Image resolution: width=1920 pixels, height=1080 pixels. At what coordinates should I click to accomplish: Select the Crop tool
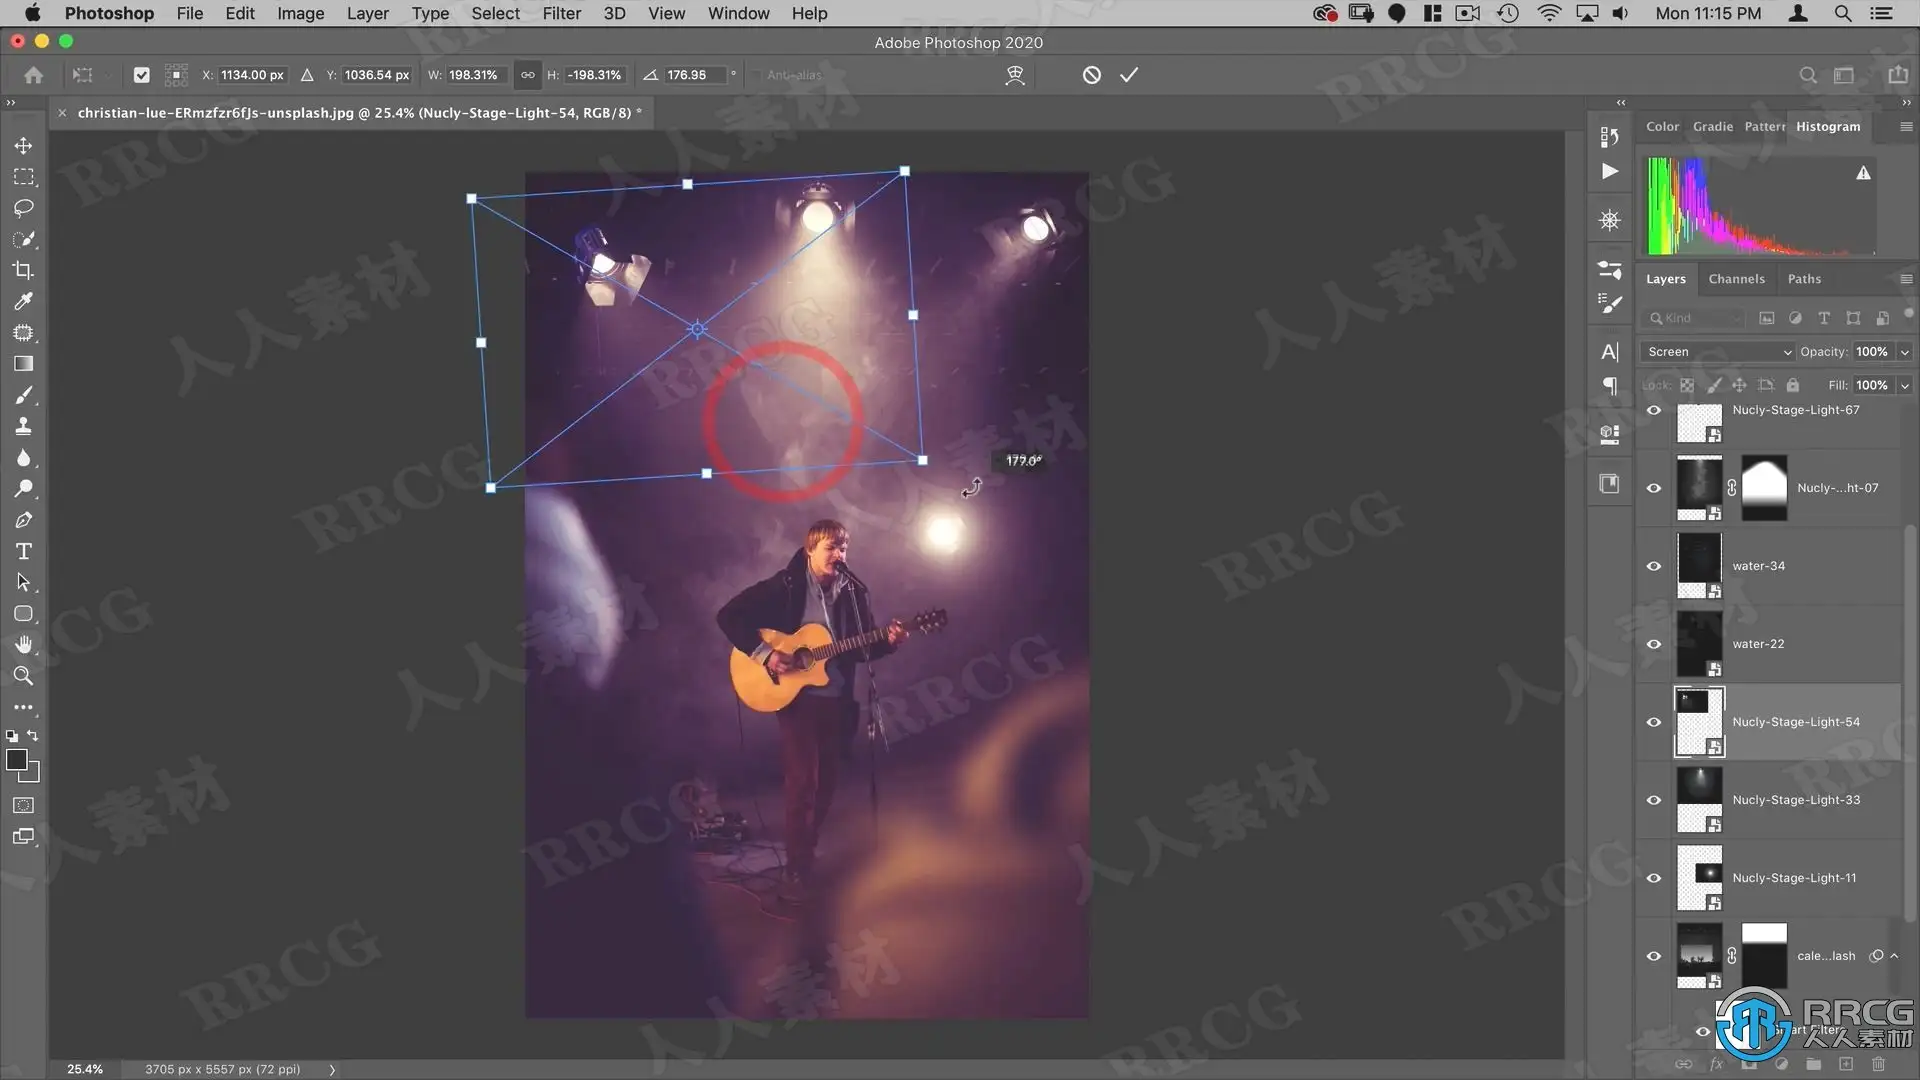(x=23, y=270)
